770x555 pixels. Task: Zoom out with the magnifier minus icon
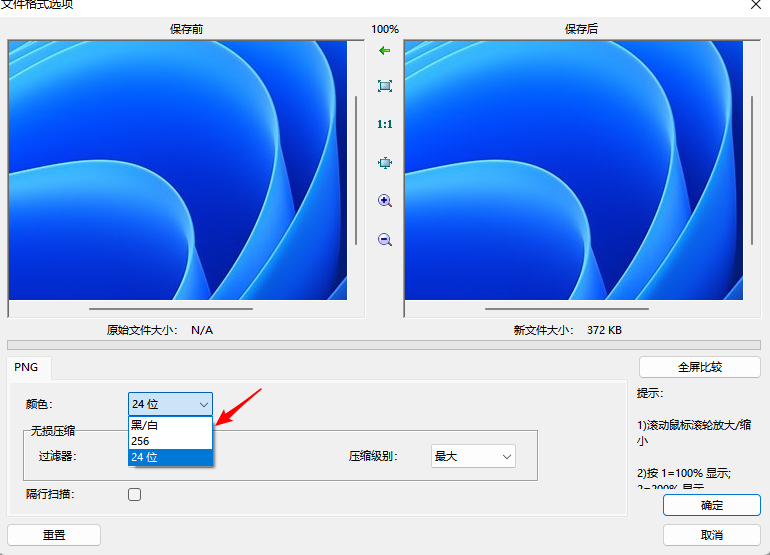pos(385,240)
